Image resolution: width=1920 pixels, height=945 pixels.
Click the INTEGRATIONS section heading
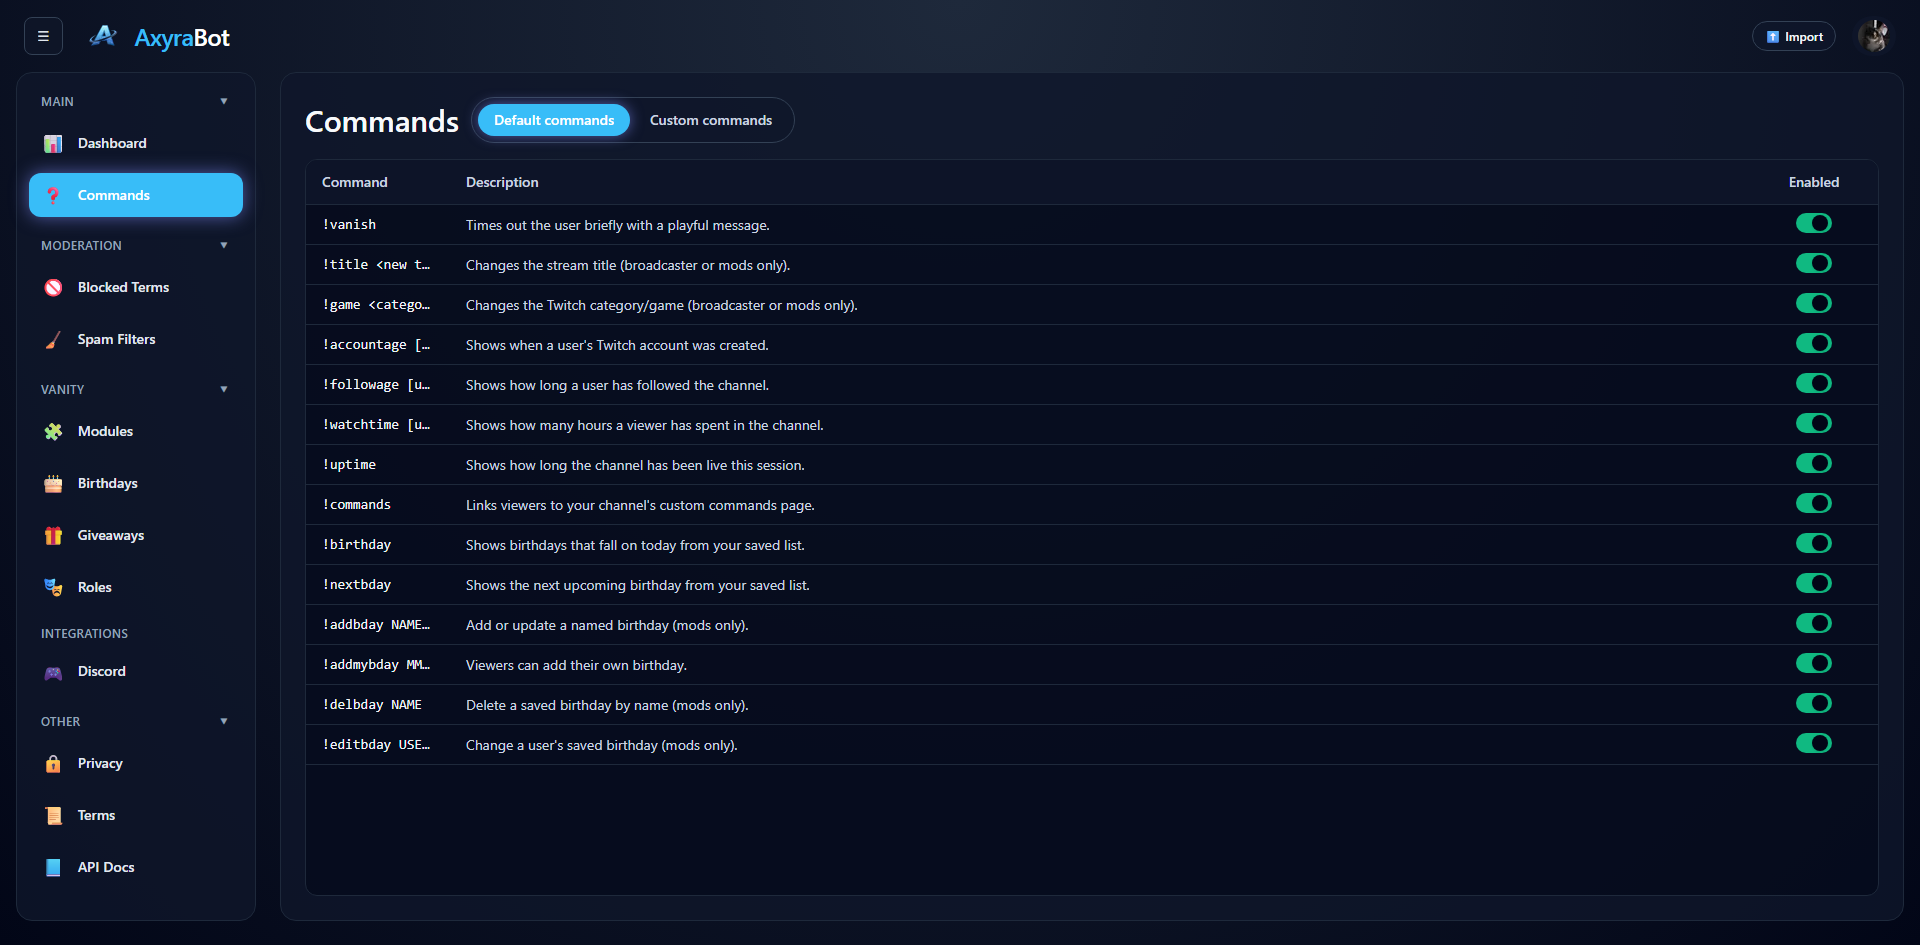pyautogui.click(x=84, y=633)
